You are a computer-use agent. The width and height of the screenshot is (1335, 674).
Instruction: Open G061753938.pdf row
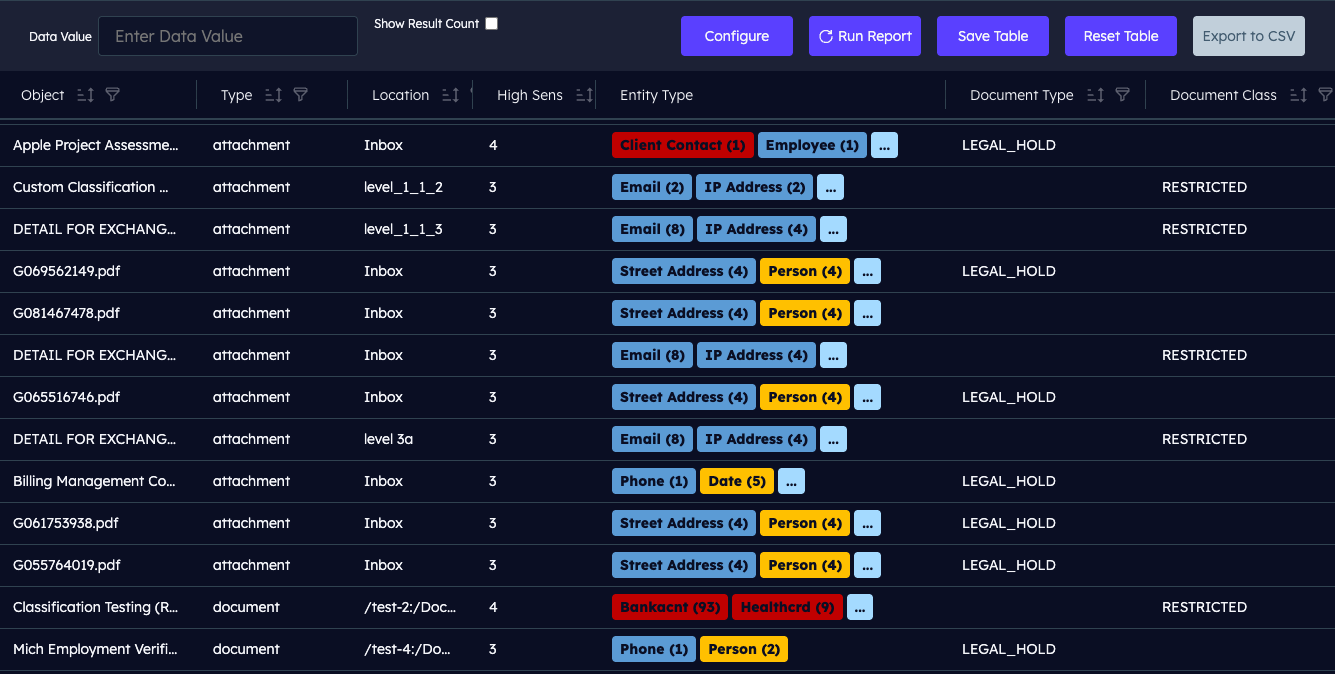click(x=66, y=523)
